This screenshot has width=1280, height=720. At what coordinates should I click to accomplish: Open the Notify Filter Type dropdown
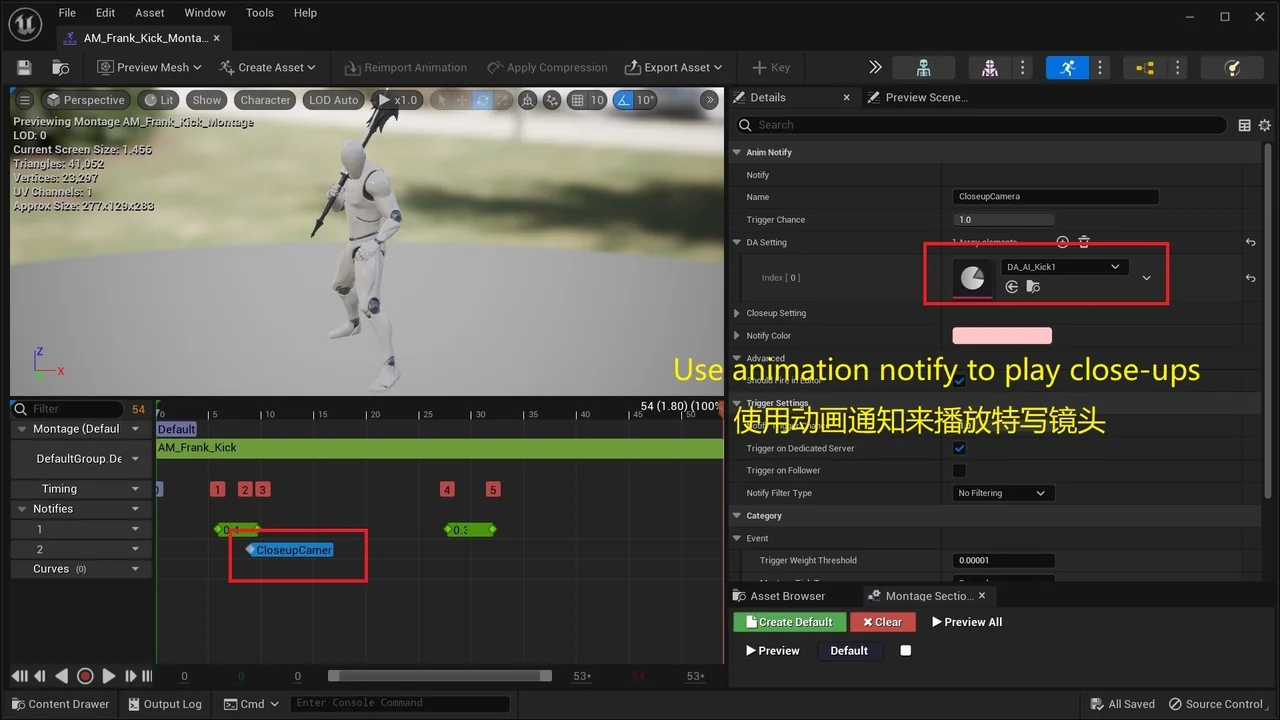1002,493
